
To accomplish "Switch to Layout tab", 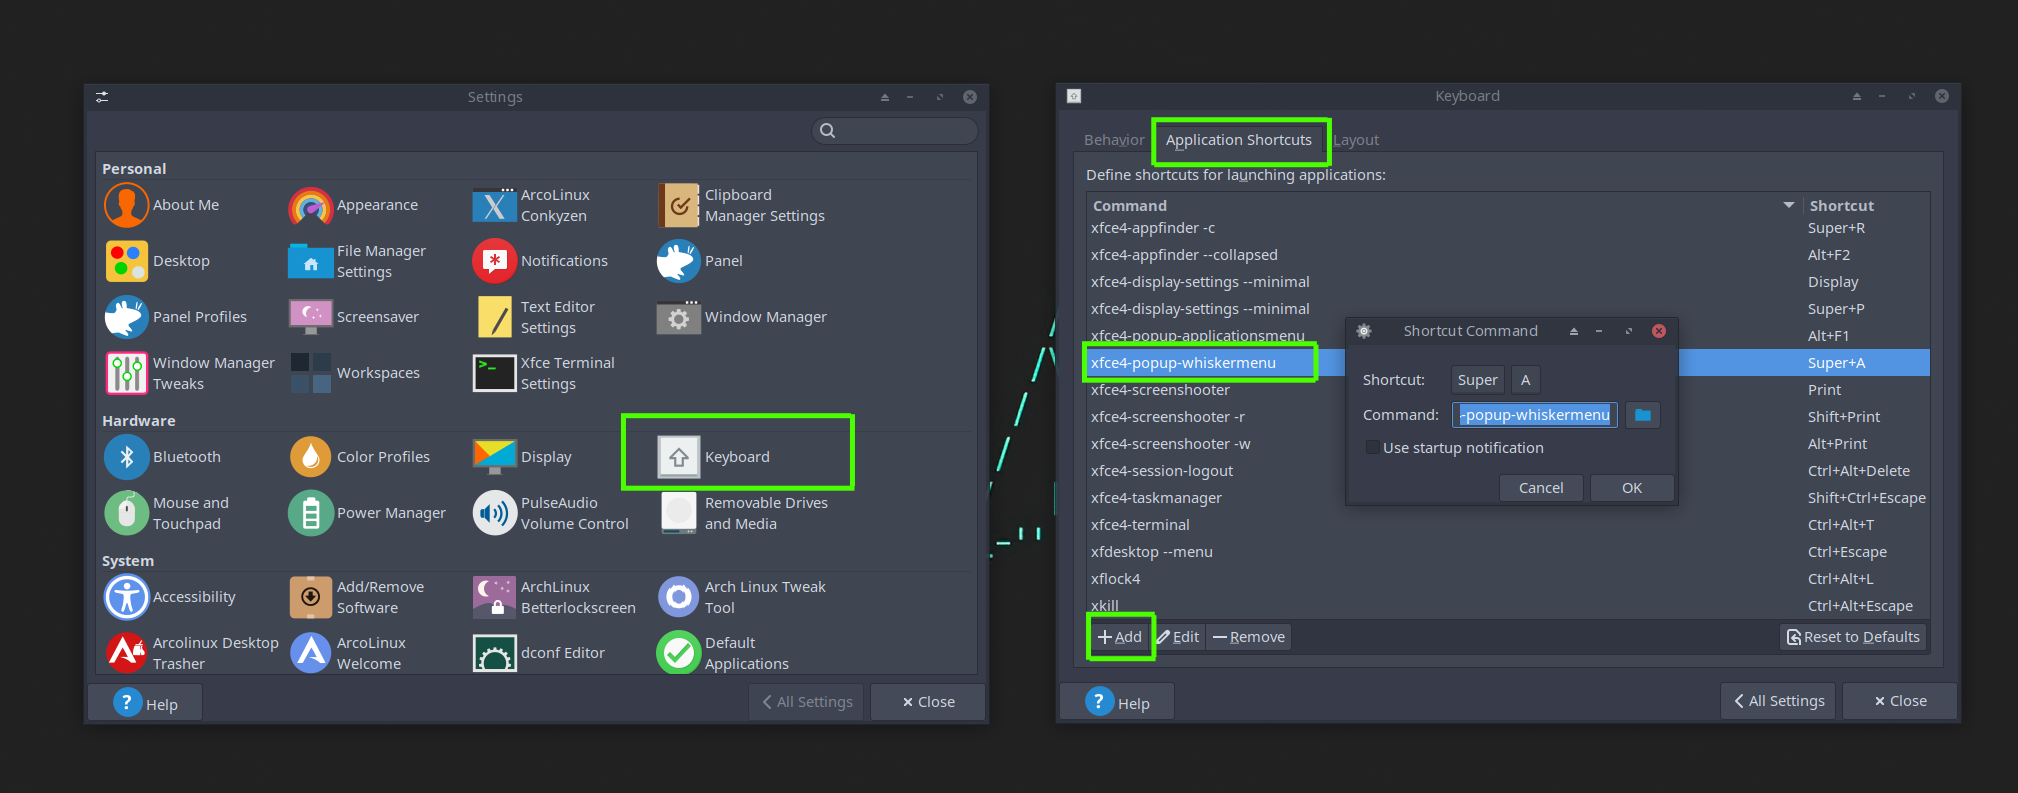I will 1356,140.
